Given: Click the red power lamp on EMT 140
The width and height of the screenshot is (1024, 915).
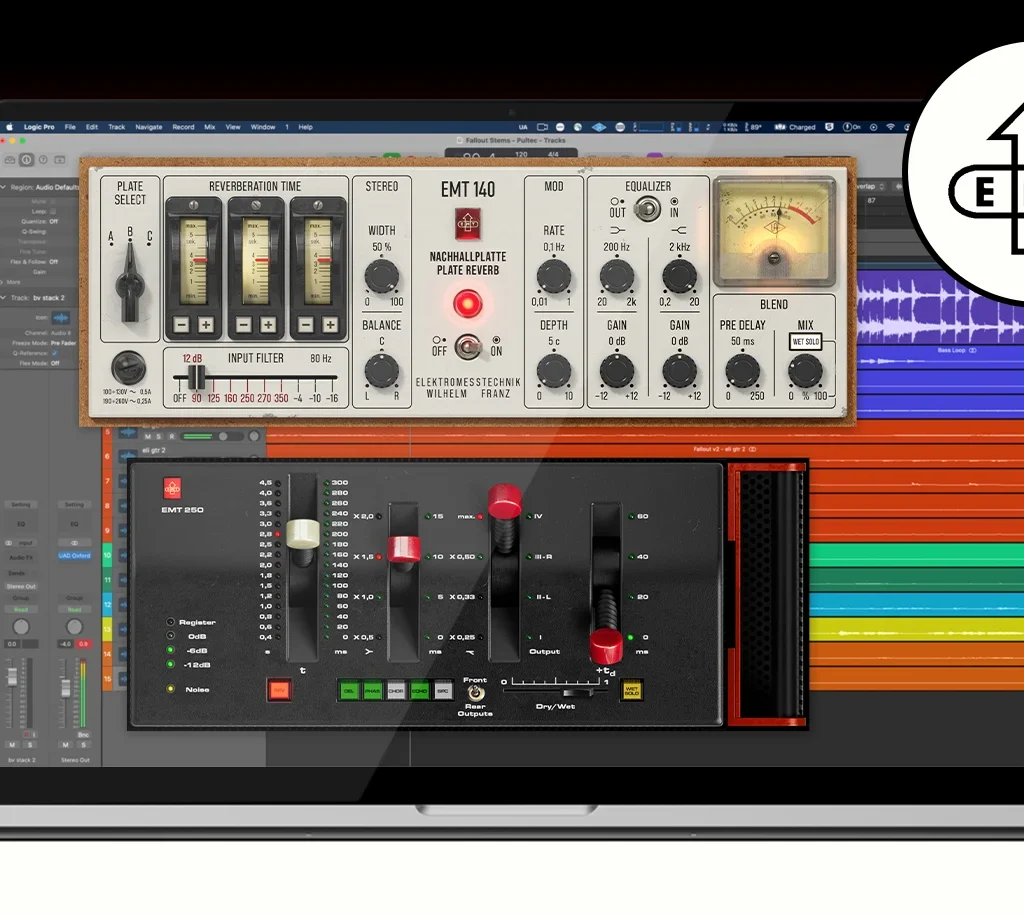Looking at the screenshot, I should pyautogui.click(x=468, y=304).
